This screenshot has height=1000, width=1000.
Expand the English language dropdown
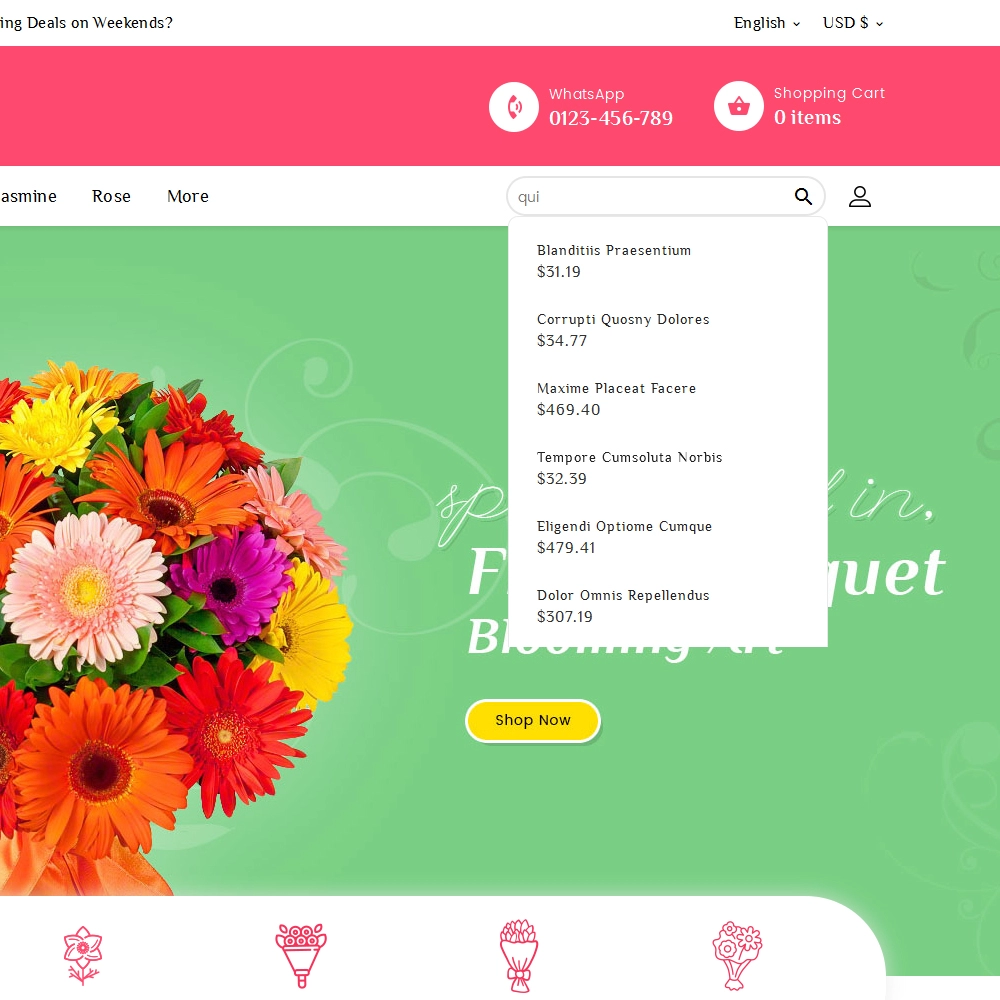tap(767, 23)
